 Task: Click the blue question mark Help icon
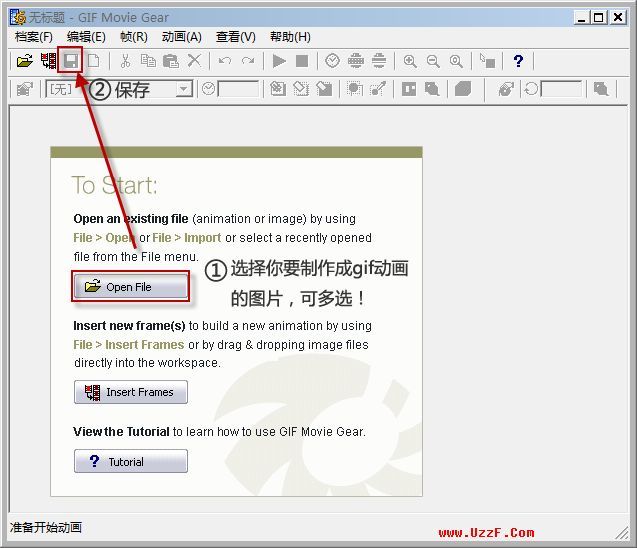[x=518, y=61]
